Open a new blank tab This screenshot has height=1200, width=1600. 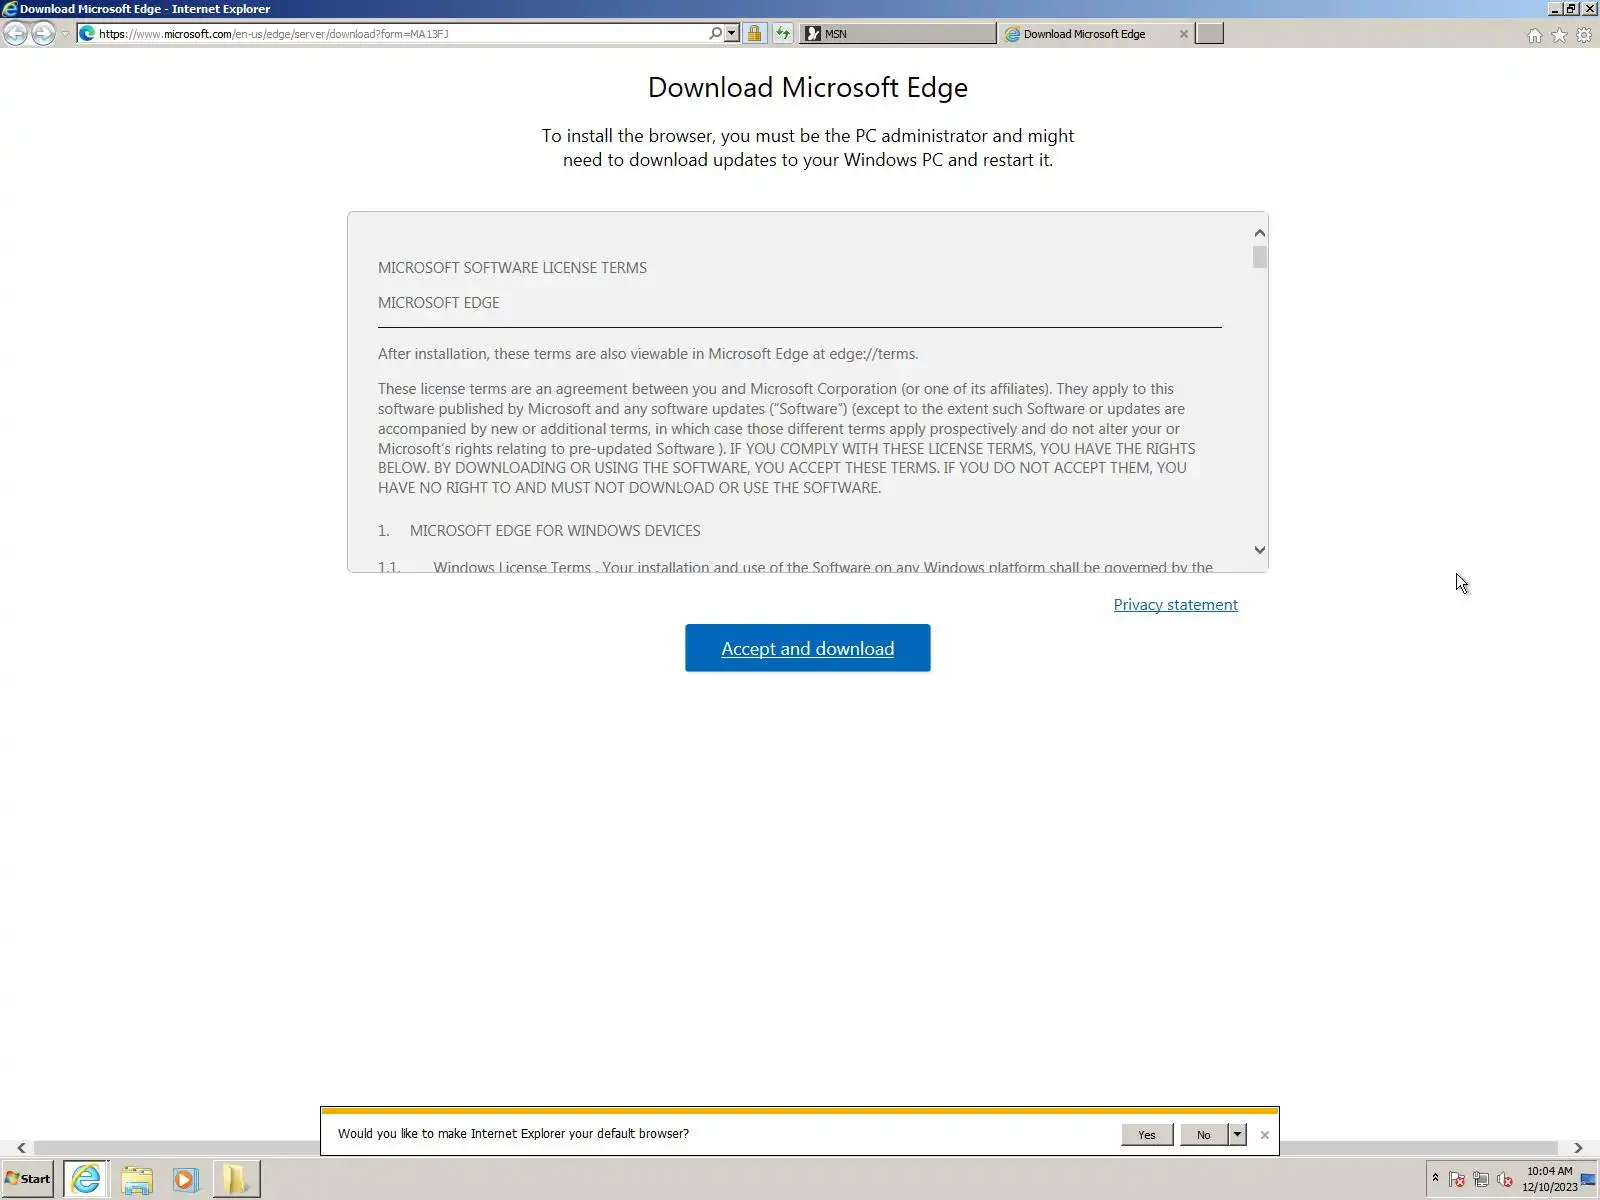(1210, 33)
